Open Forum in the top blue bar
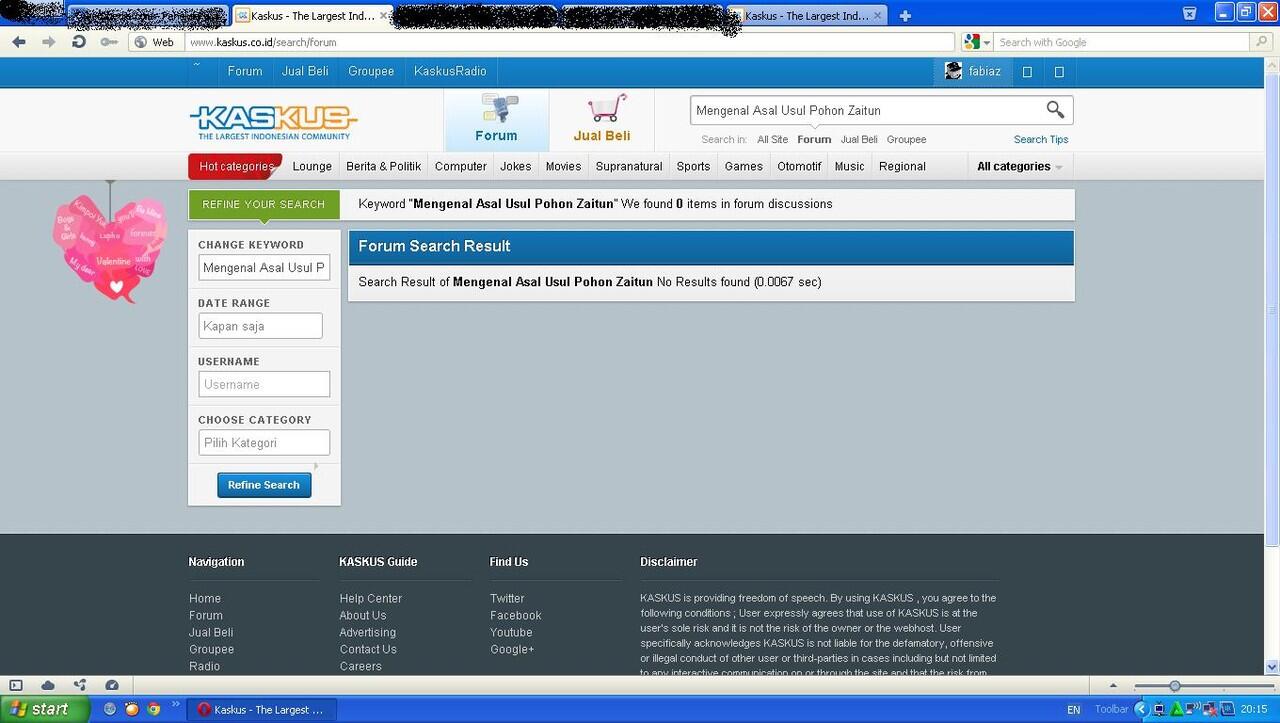 pyautogui.click(x=245, y=71)
